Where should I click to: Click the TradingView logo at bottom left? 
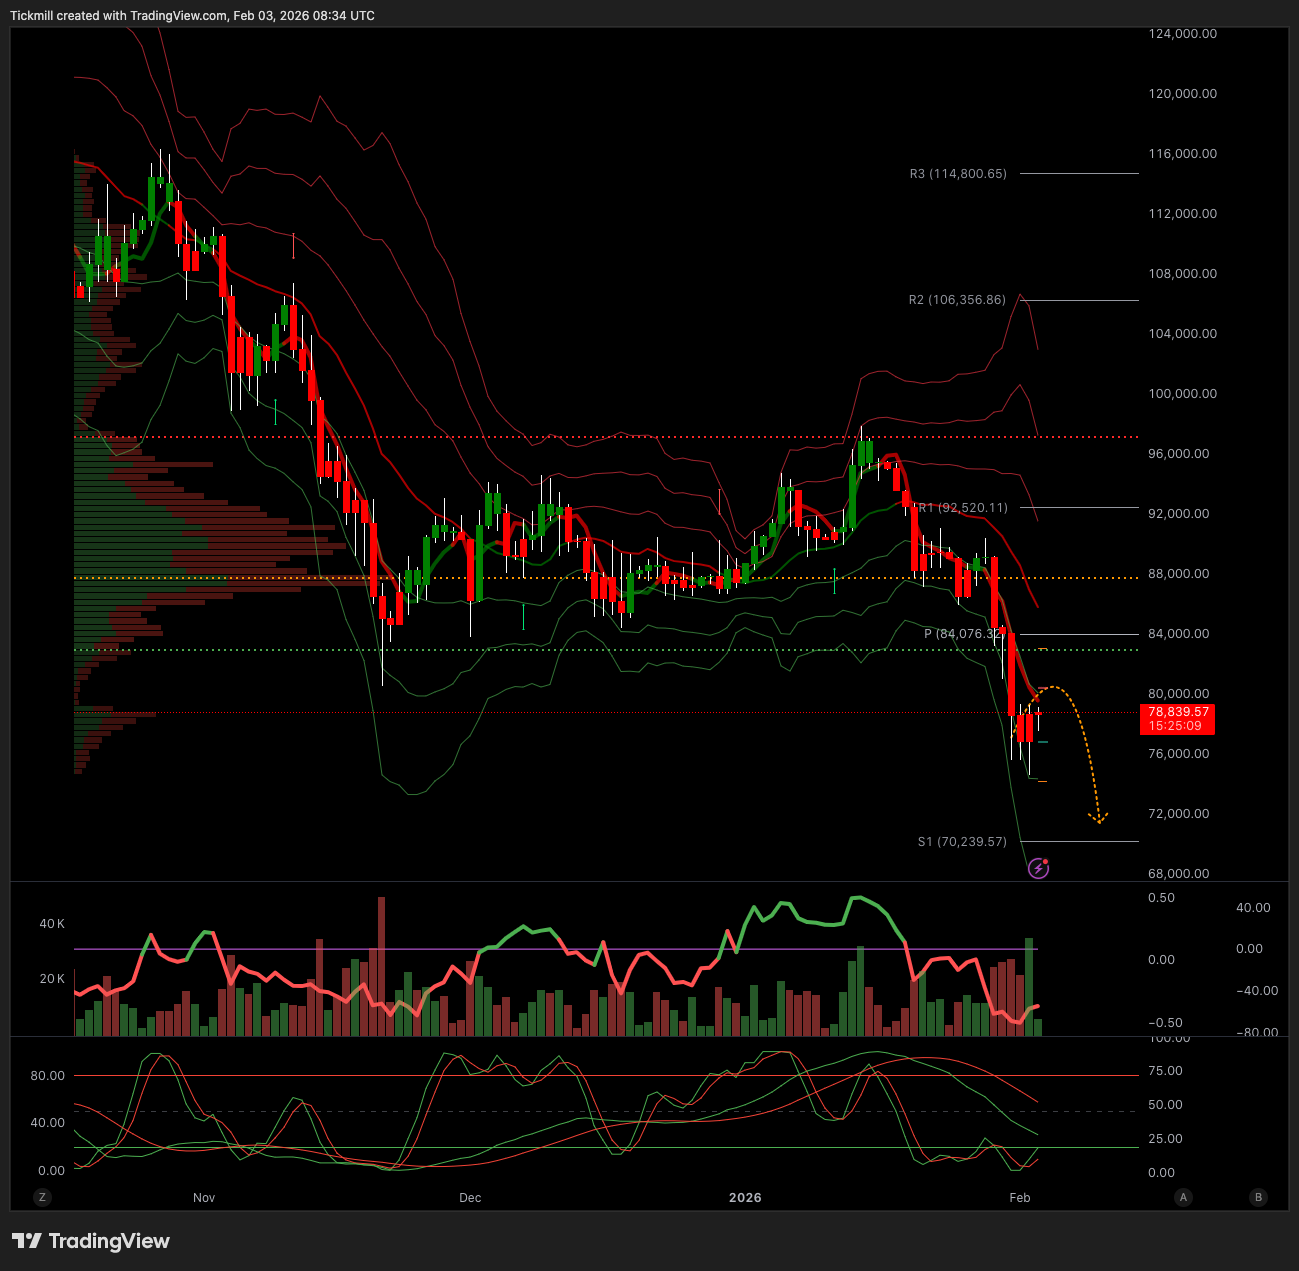pyautogui.click(x=91, y=1241)
